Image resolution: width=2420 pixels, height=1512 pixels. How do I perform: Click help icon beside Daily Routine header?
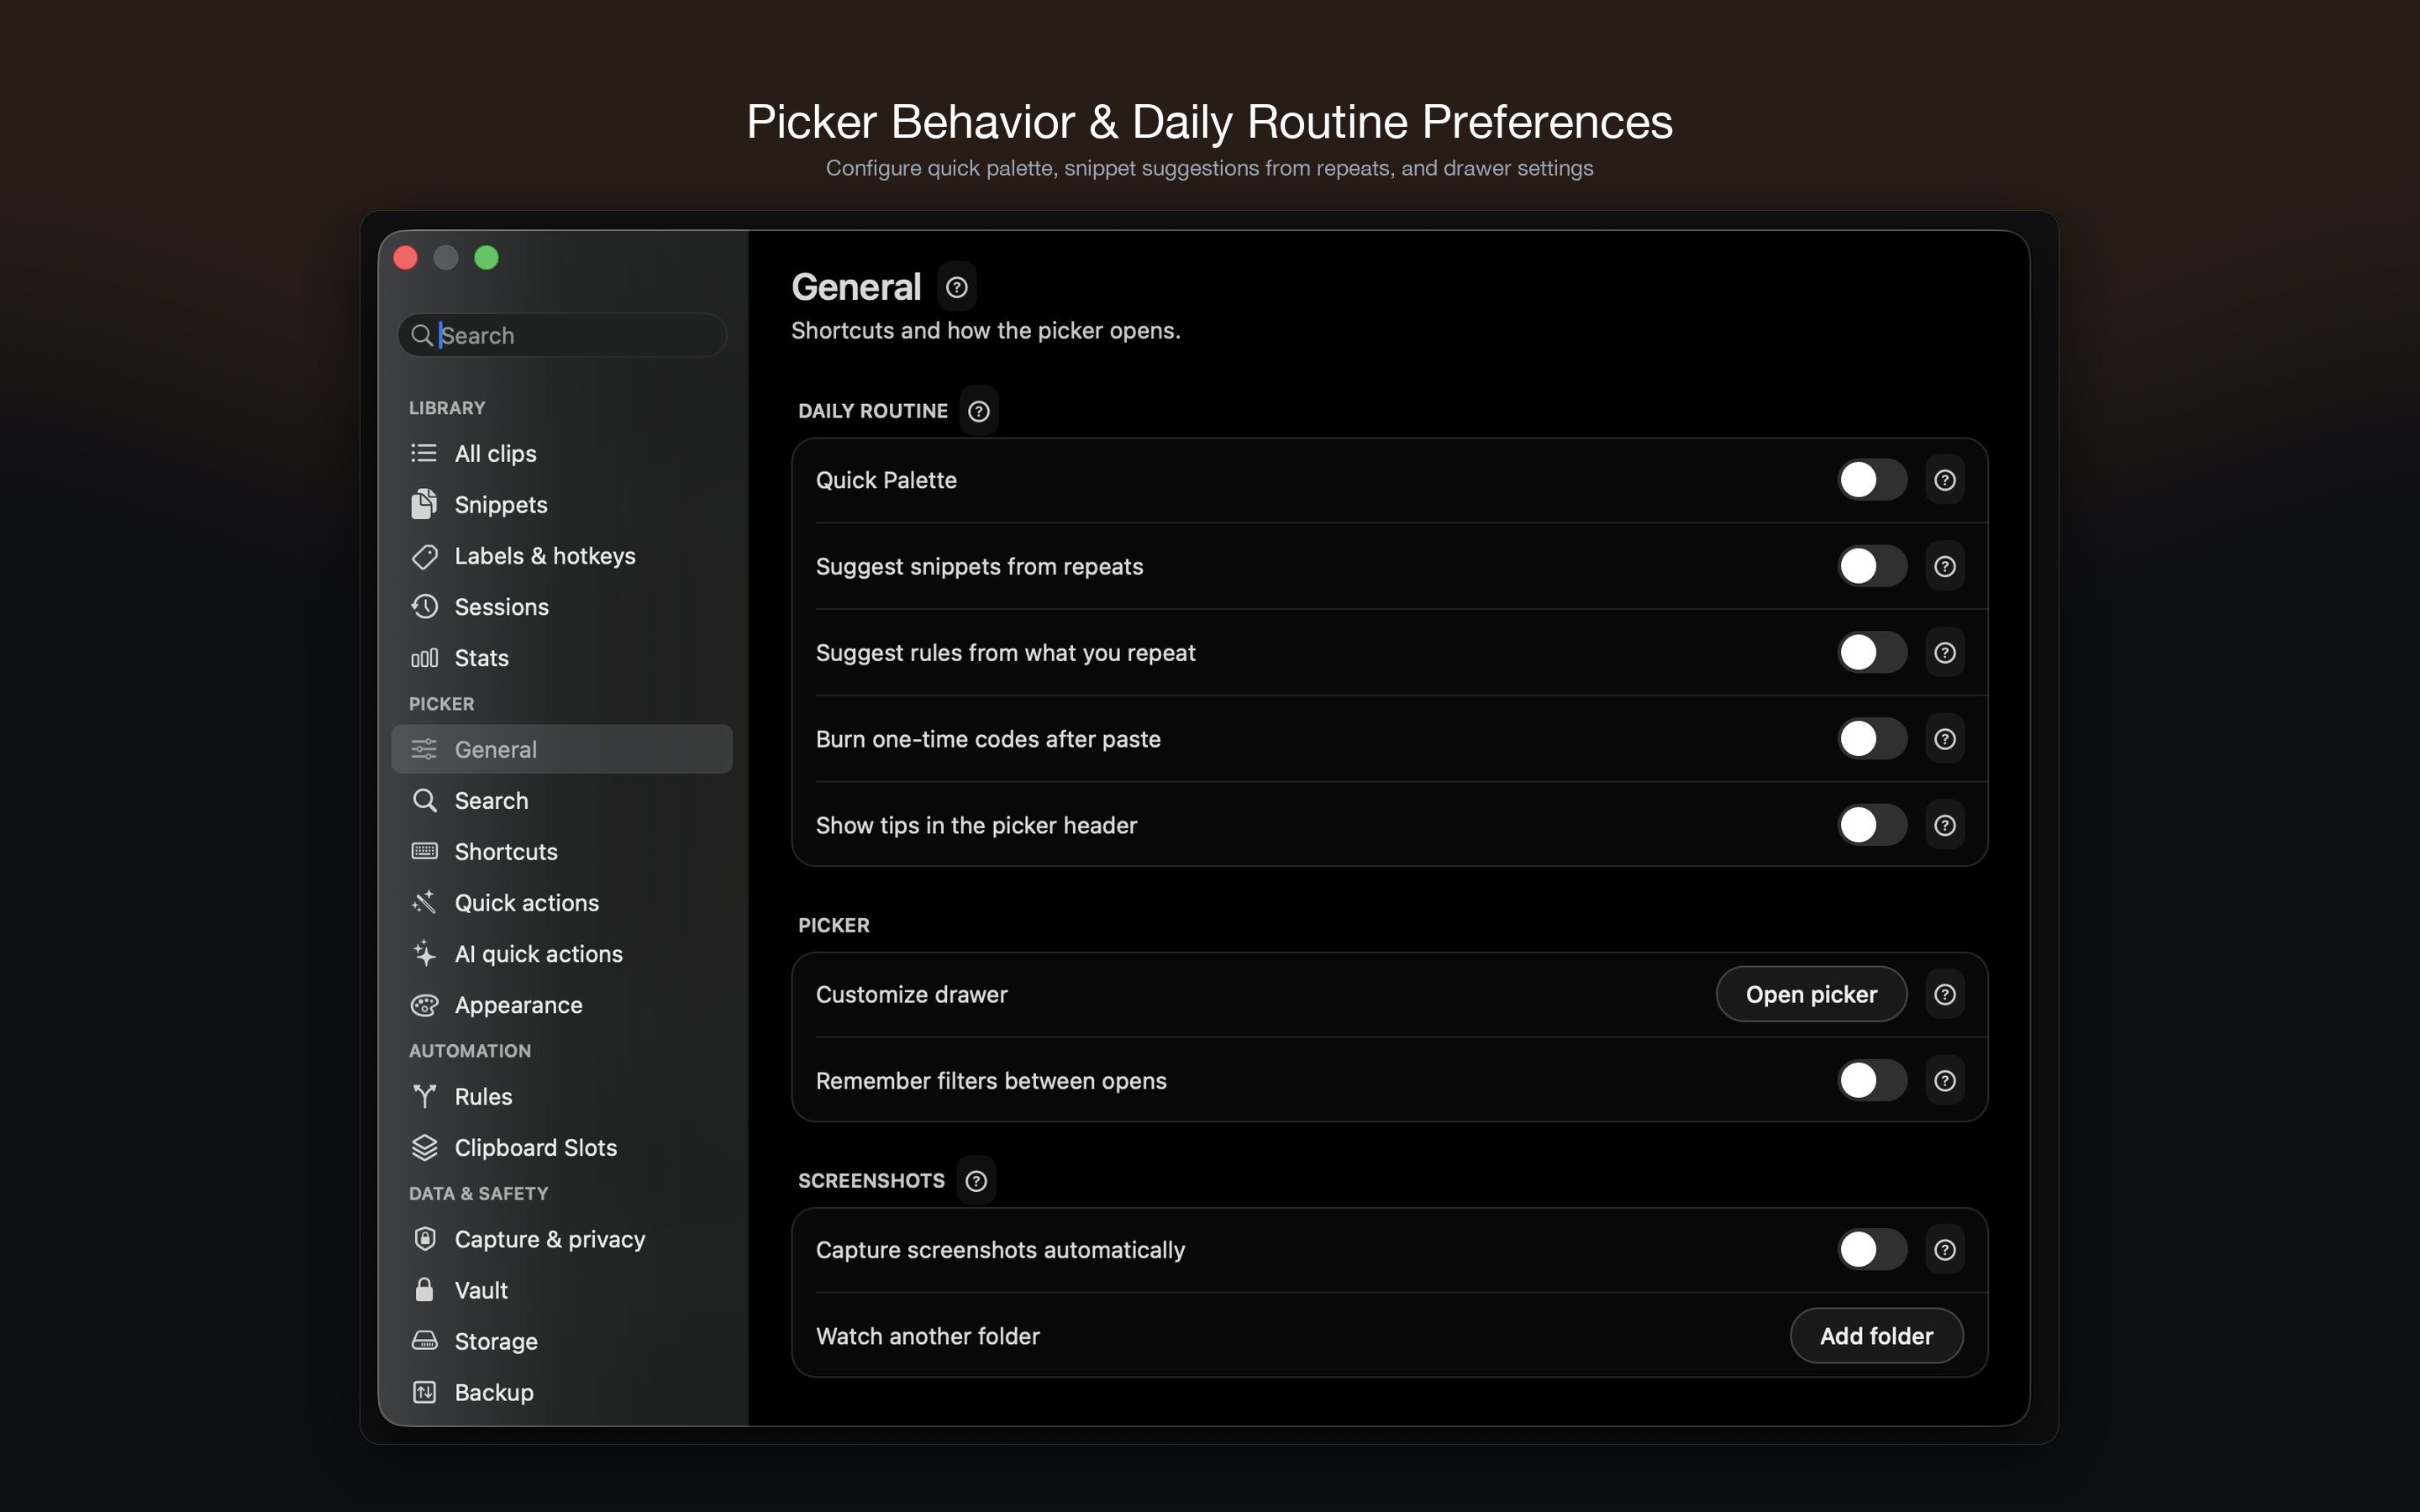(x=979, y=411)
